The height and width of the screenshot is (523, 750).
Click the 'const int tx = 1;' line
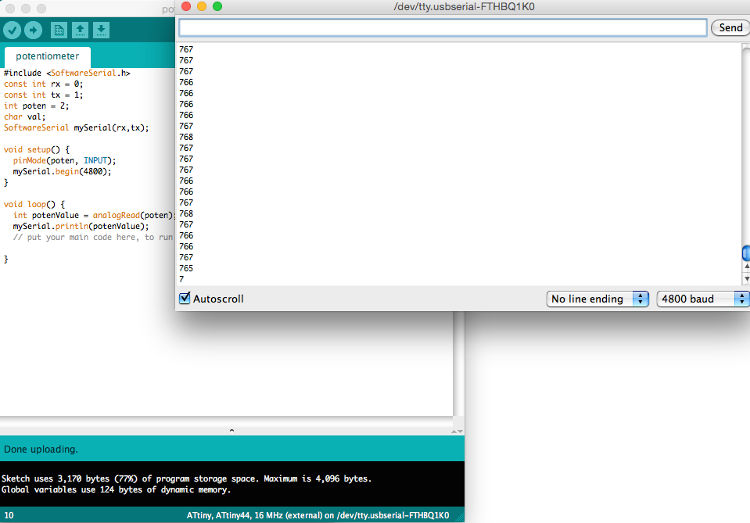(x=44, y=95)
